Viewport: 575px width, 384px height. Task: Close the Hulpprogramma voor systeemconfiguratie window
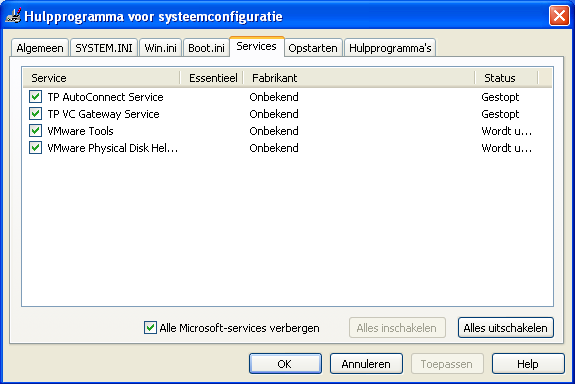[559, 16]
